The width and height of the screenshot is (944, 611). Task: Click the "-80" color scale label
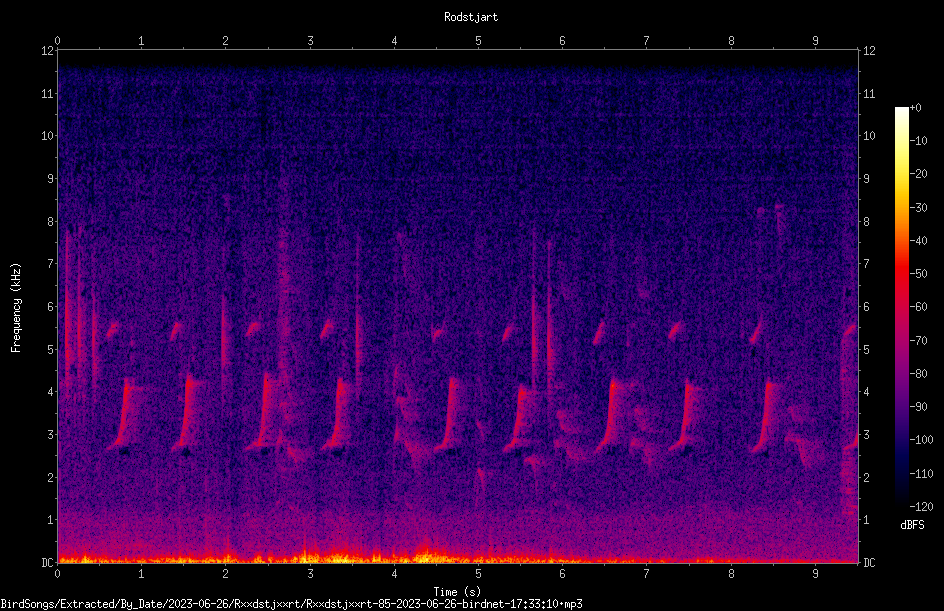(918, 374)
